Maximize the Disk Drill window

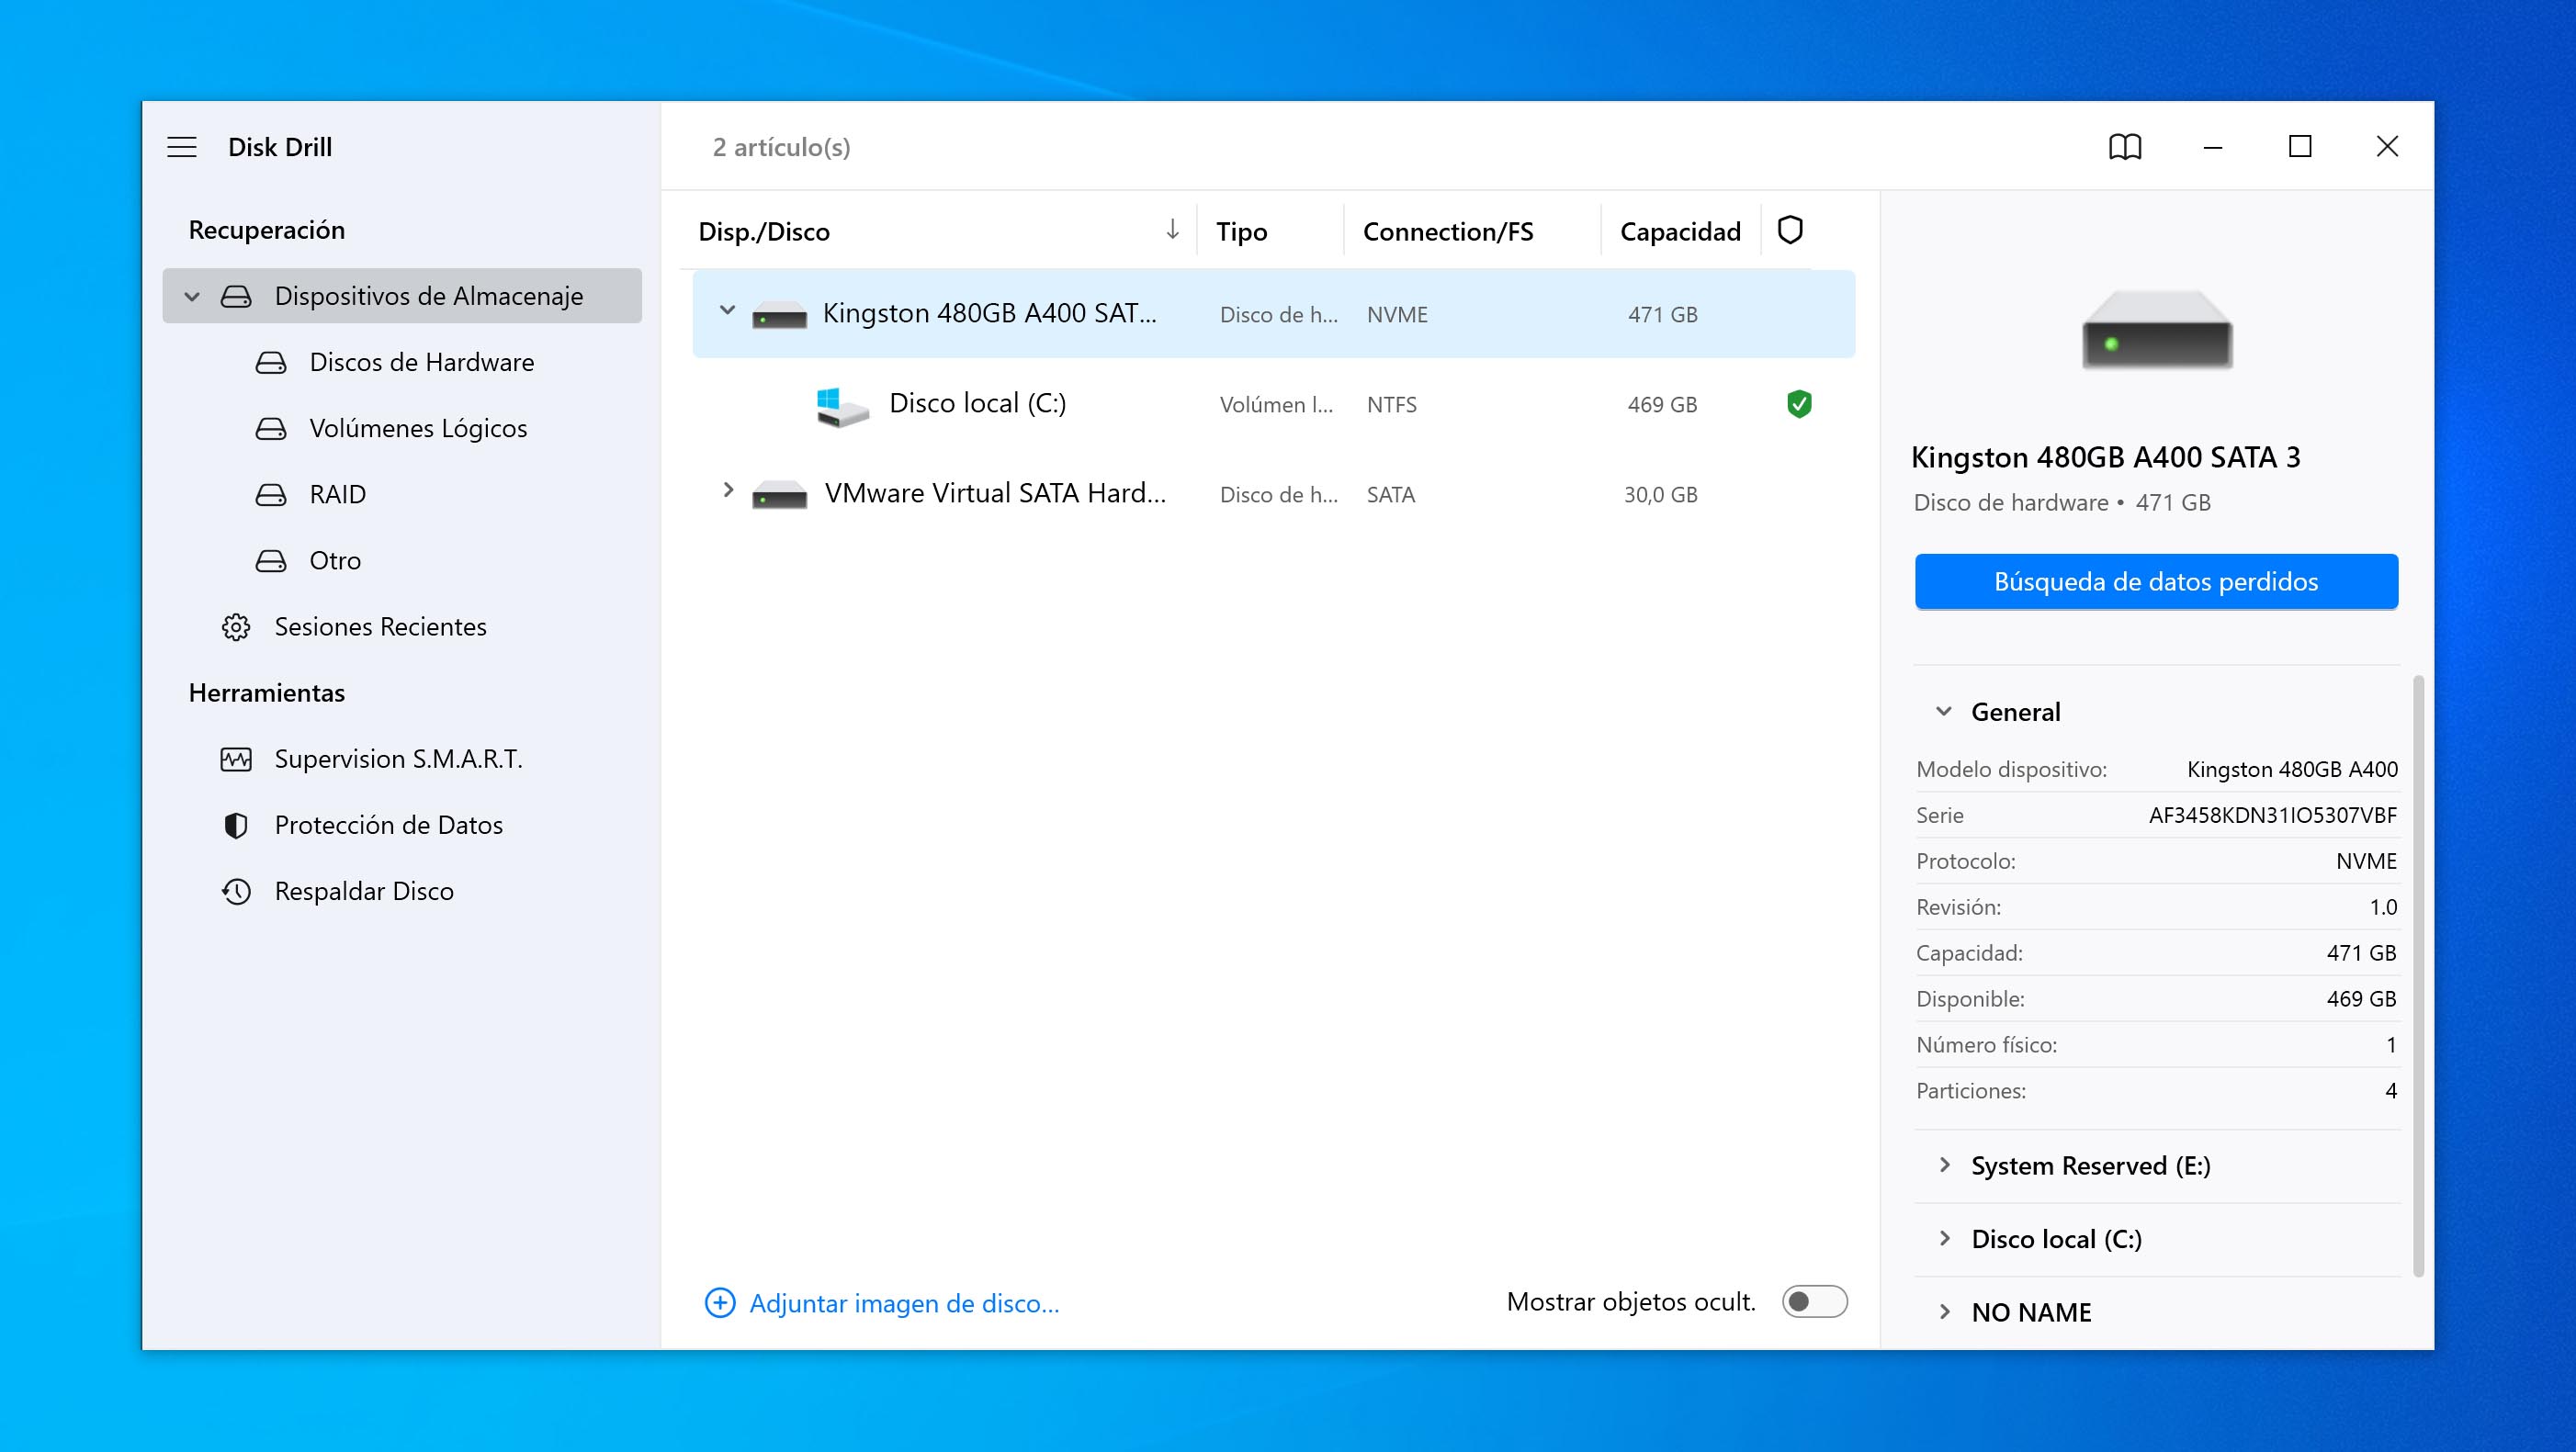[2300, 147]
